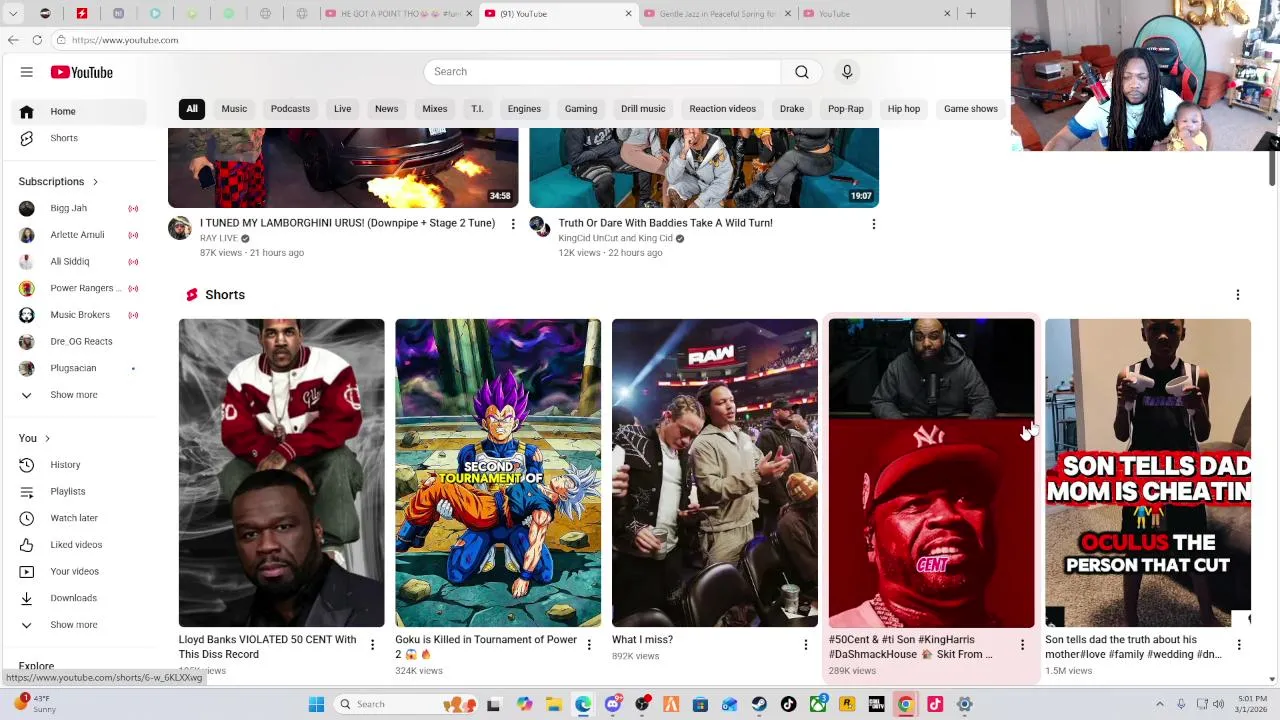Select the Game shows filter chip
Viewport: 1280px width, 720px height.
coord(971,109)
